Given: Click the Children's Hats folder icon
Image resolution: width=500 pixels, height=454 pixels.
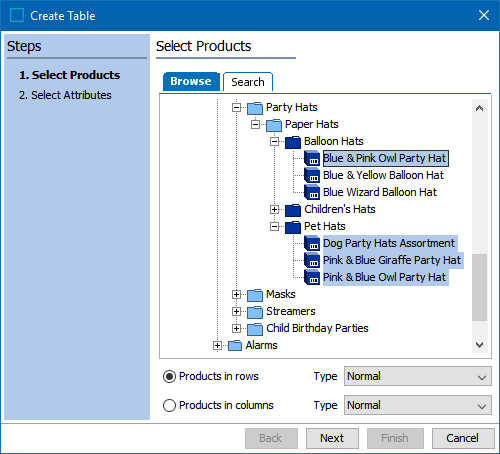Looking at the screenshot, I should coord(293,210).
